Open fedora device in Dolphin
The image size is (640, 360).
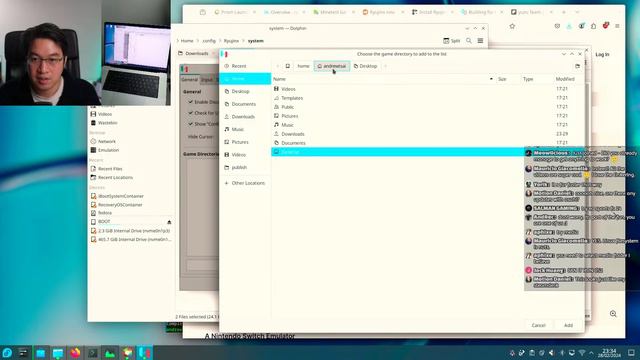104,213
